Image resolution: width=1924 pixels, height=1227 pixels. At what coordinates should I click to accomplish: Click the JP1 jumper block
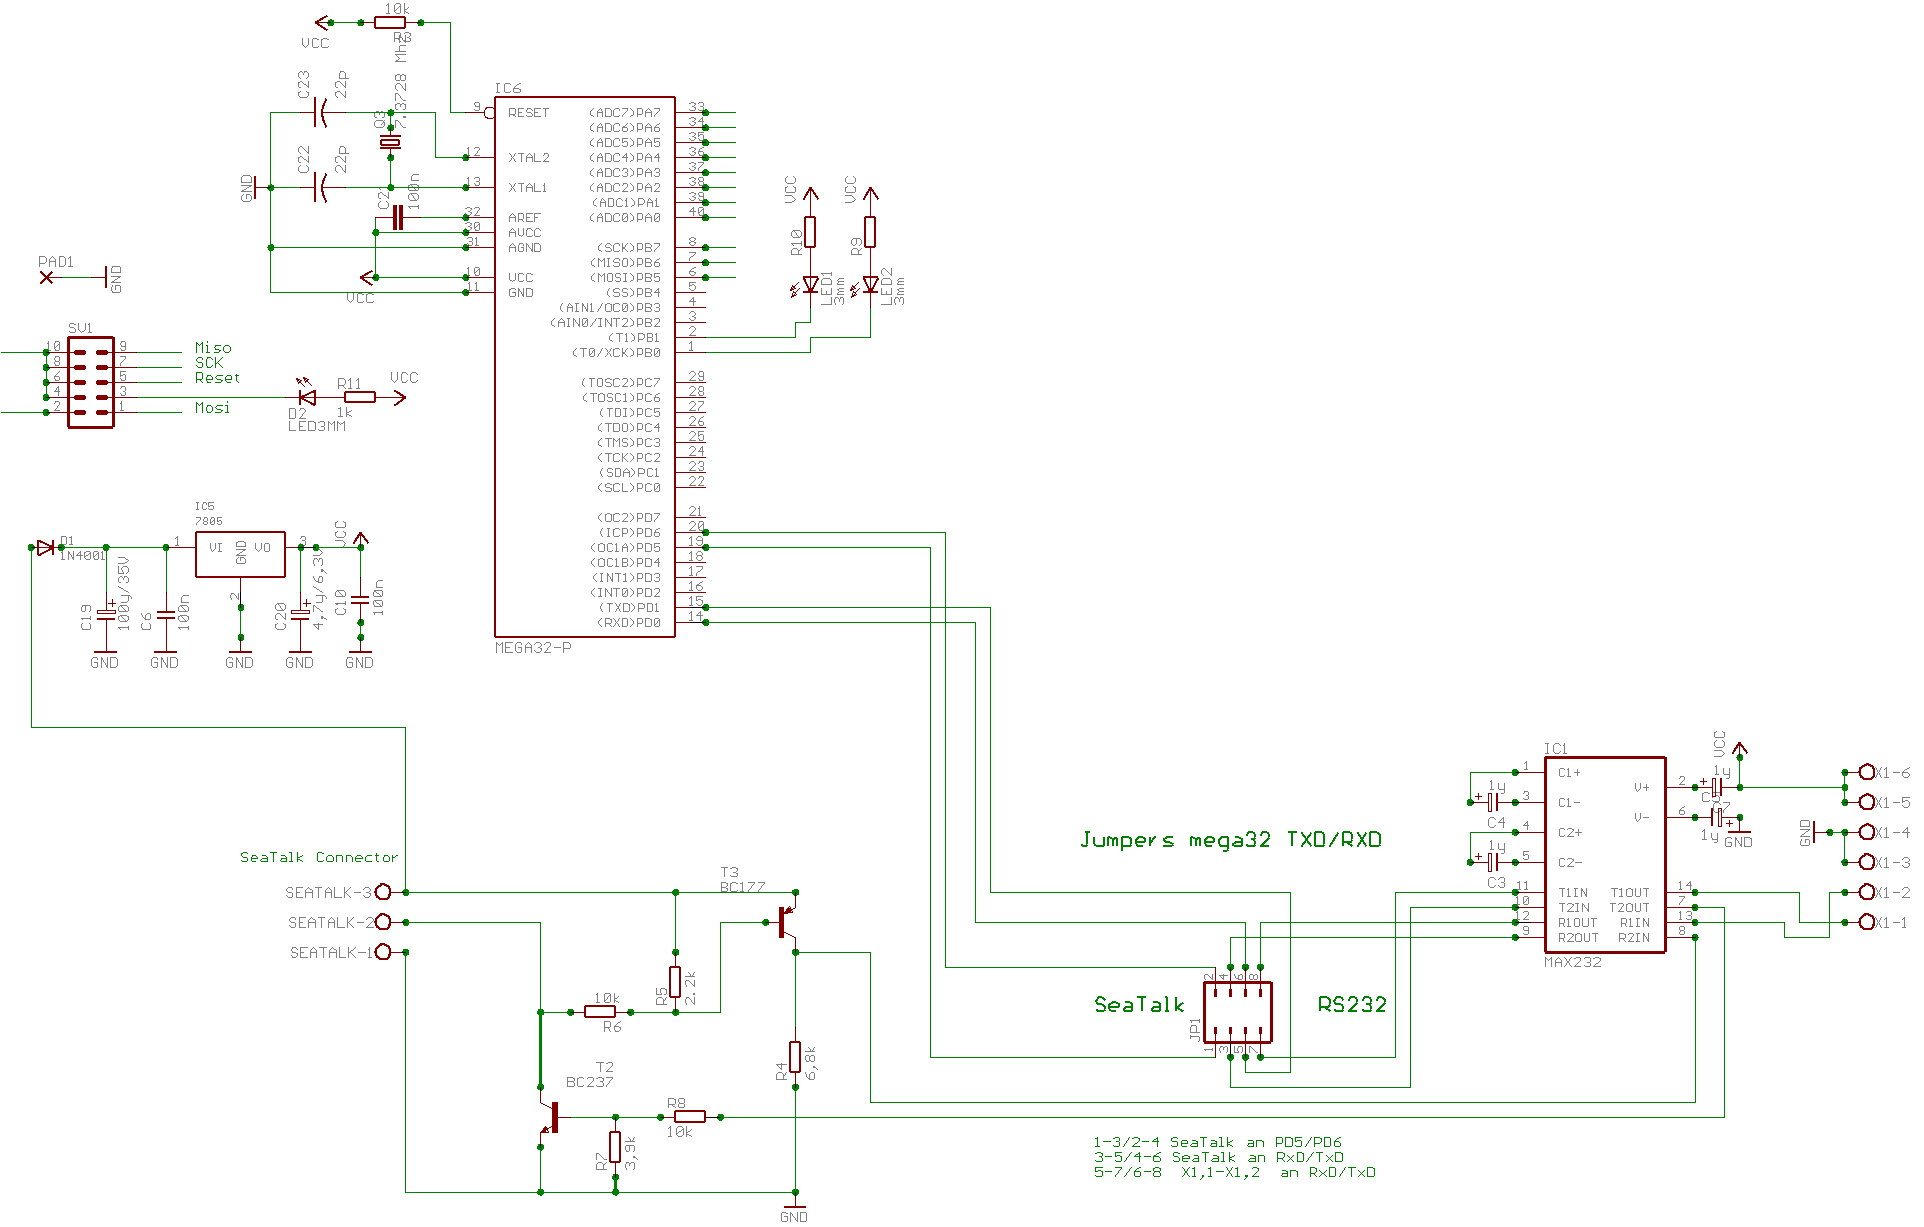pos(1237,1012)
